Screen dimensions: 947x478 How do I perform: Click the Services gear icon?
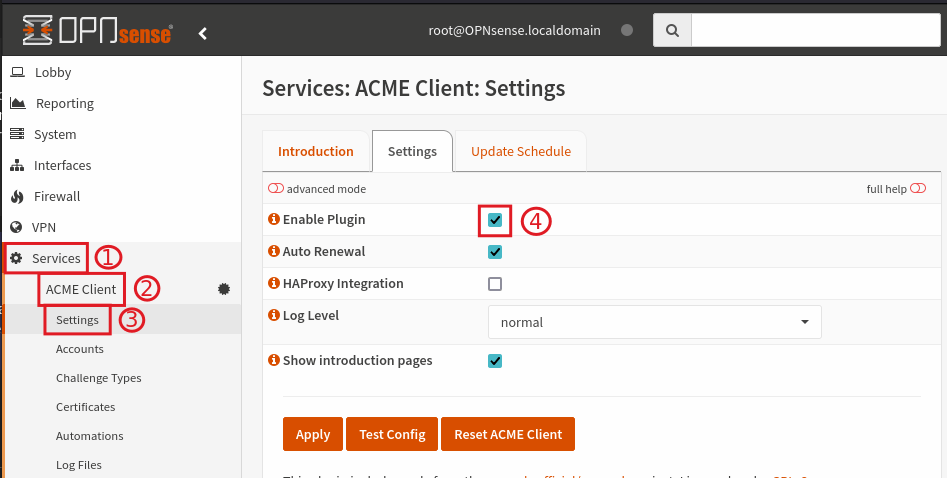[16, 258]
